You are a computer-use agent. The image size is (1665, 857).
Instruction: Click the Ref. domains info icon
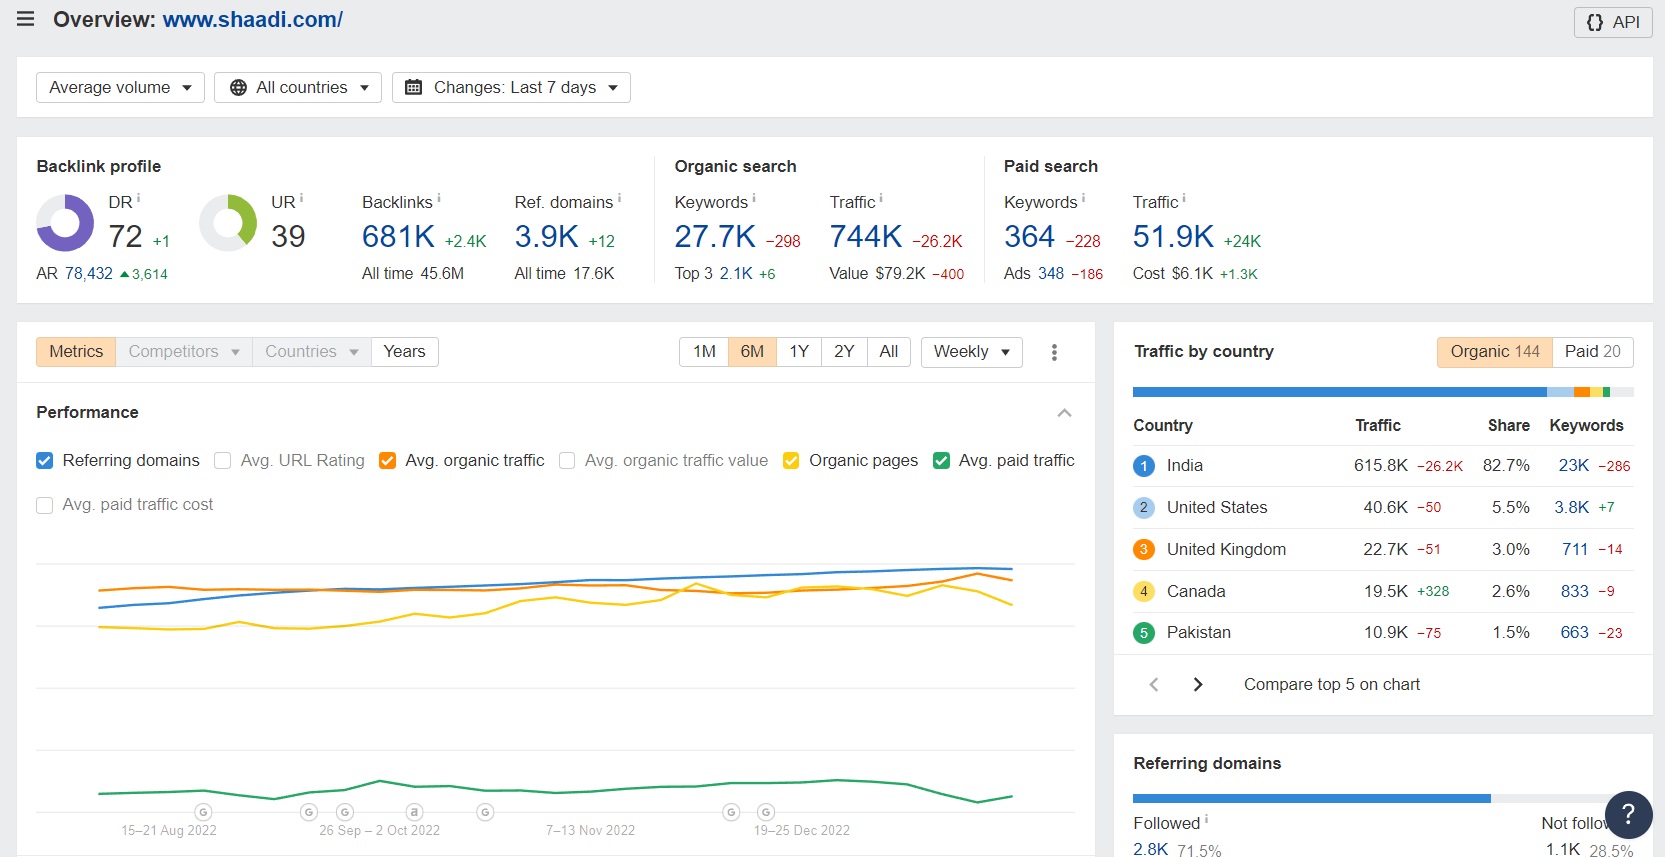pyautogui.click(x=619, y=198)
